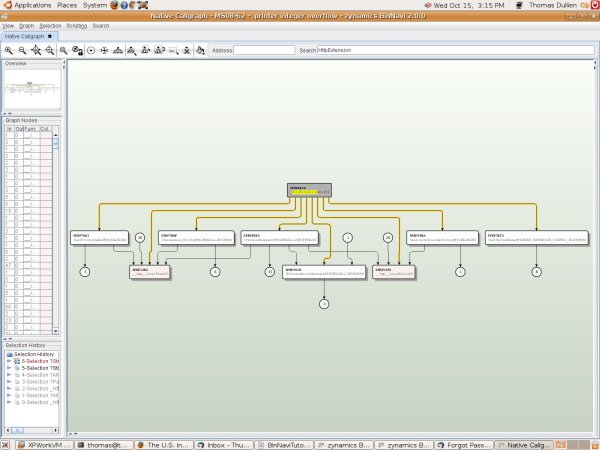Expand the 5-Selection history entry
The image size is (600, 450).
click(x=8, y=368)
